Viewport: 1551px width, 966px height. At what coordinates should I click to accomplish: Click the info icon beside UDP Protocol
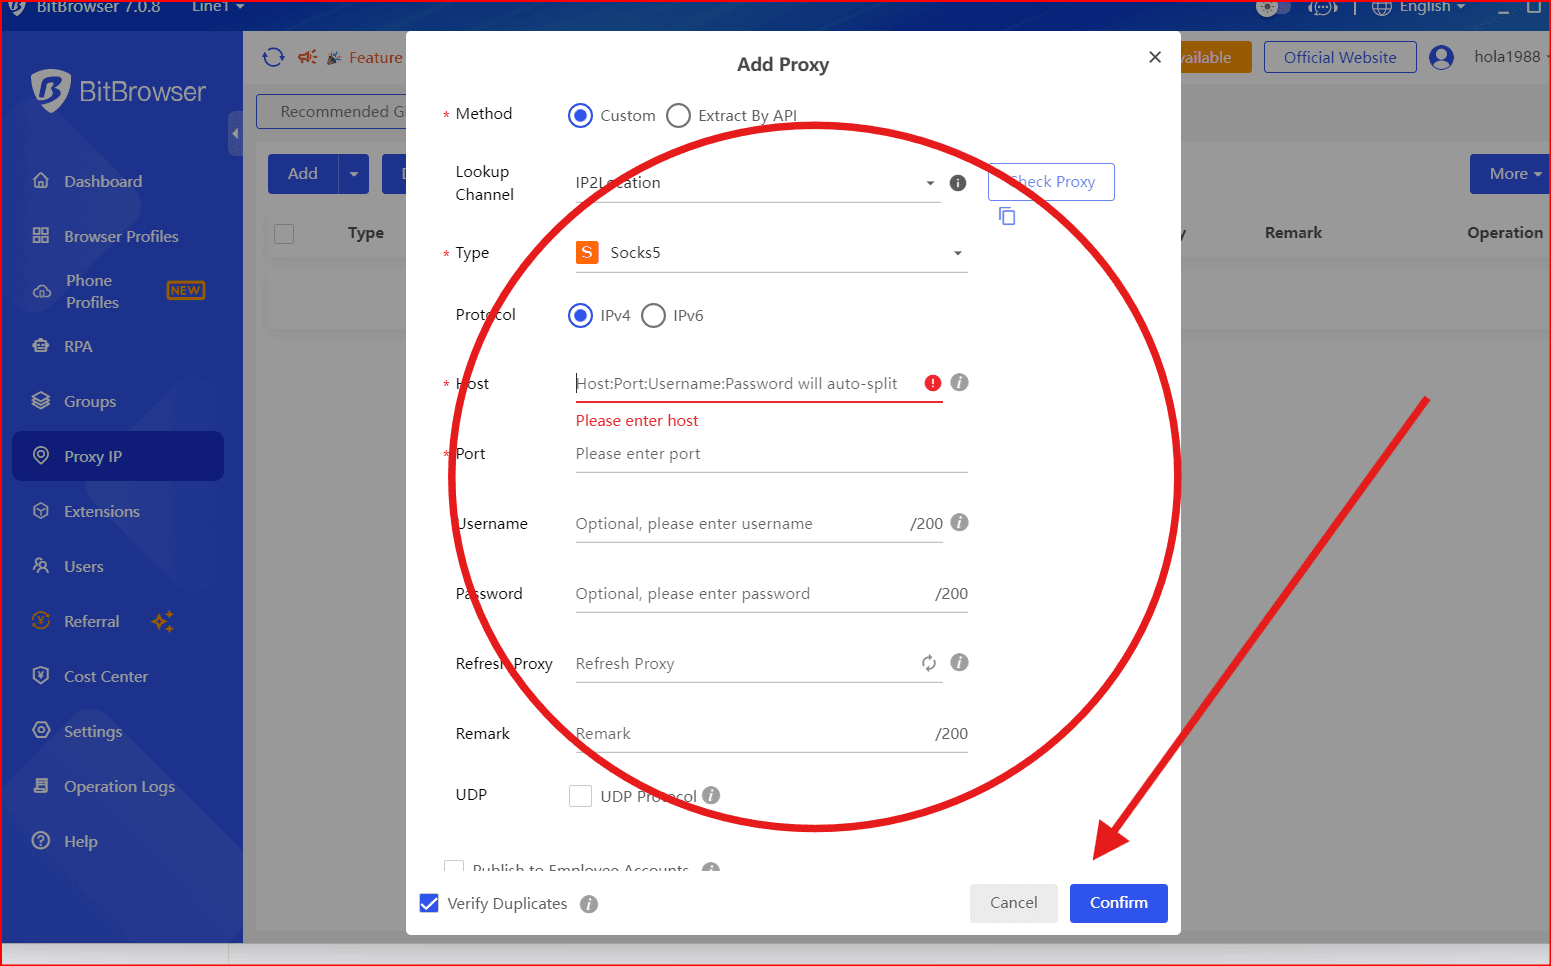711,795
